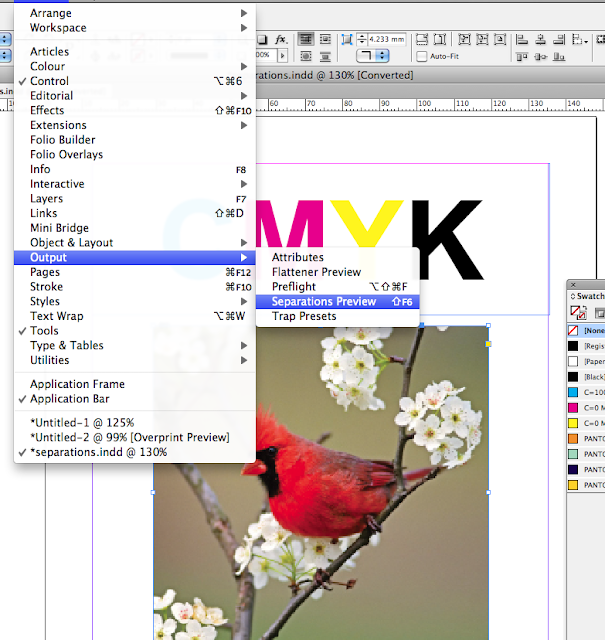Open the Links panel menu item
Viewport: 605px width, 640px height.
(x=135, y=213)
